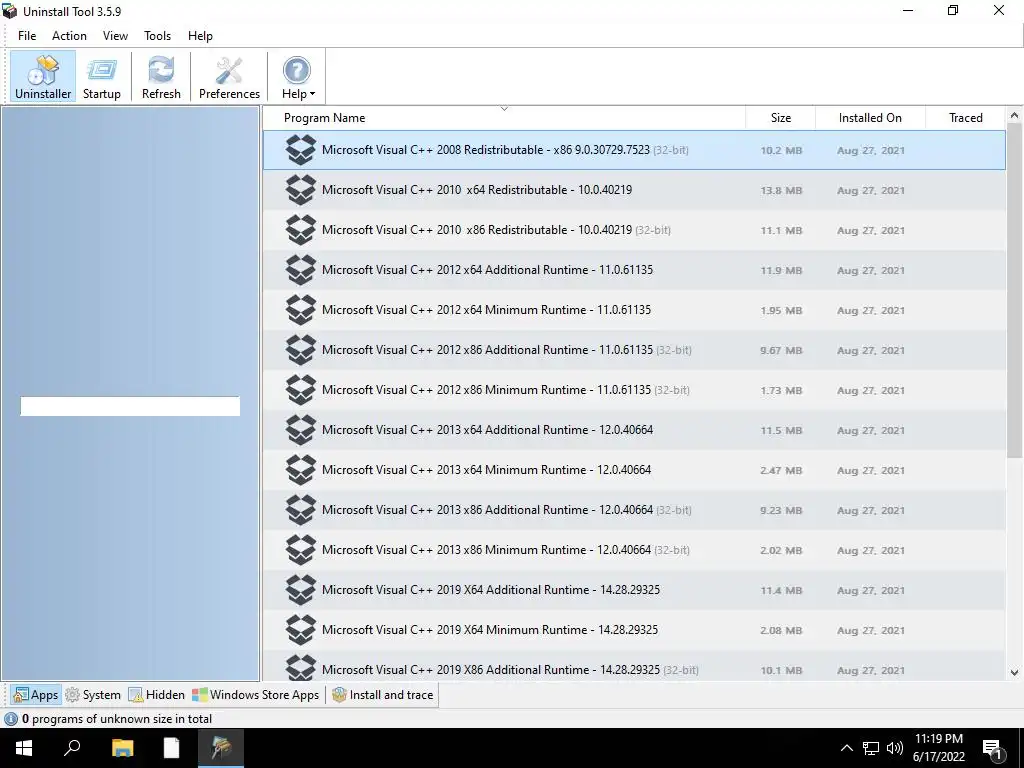The image size is (1024, 768).
Task: Select Visual C++ 2013 x86 Additional Runtime entry
Action: click(x=634, y=510)
